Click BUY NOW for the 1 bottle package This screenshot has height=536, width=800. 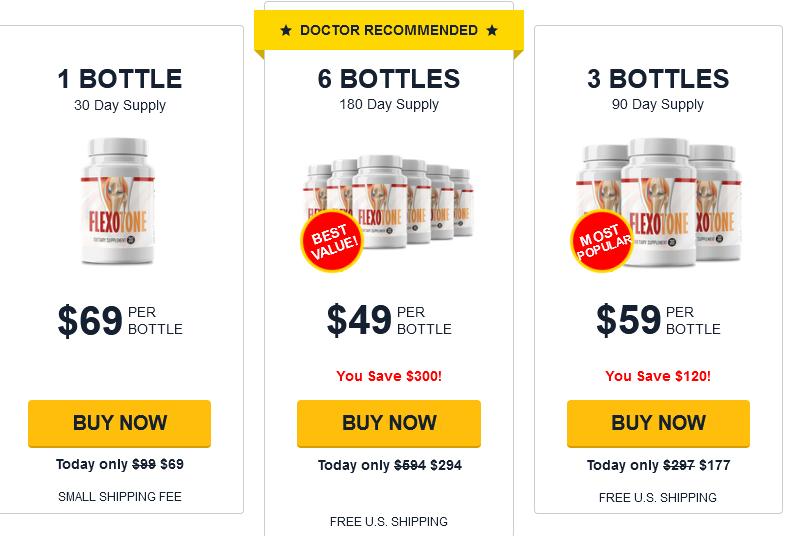[x=119, y=423]
